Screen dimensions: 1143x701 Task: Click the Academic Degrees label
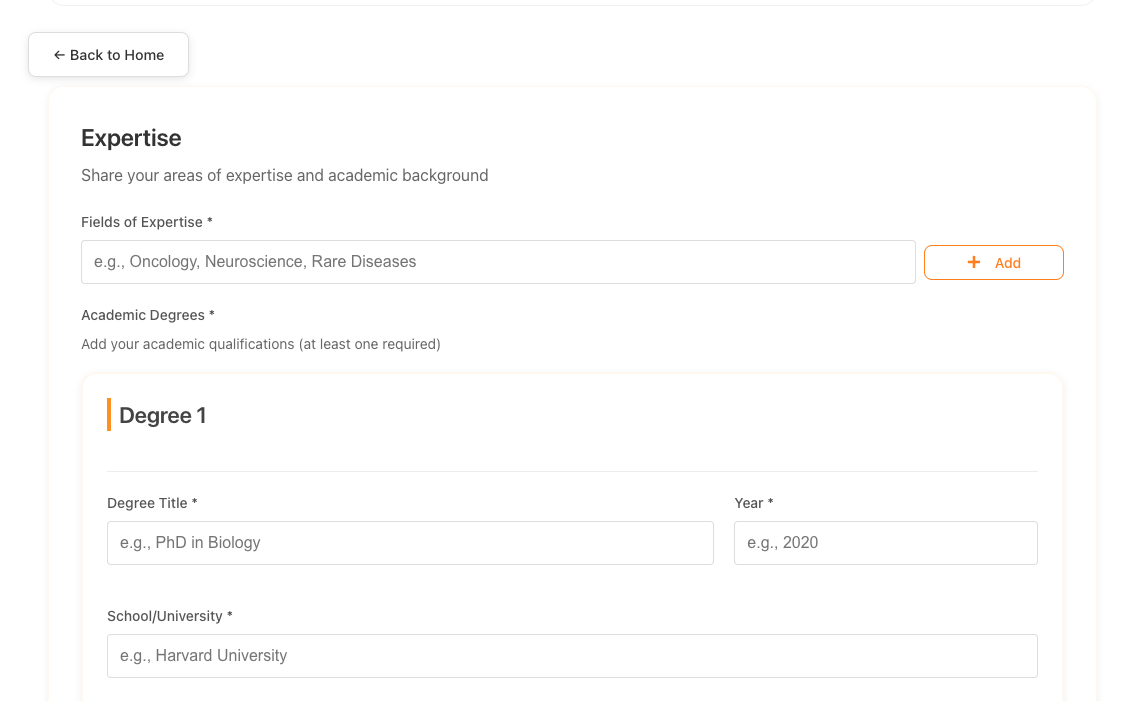pyautogui.click(x=148, y=315)
